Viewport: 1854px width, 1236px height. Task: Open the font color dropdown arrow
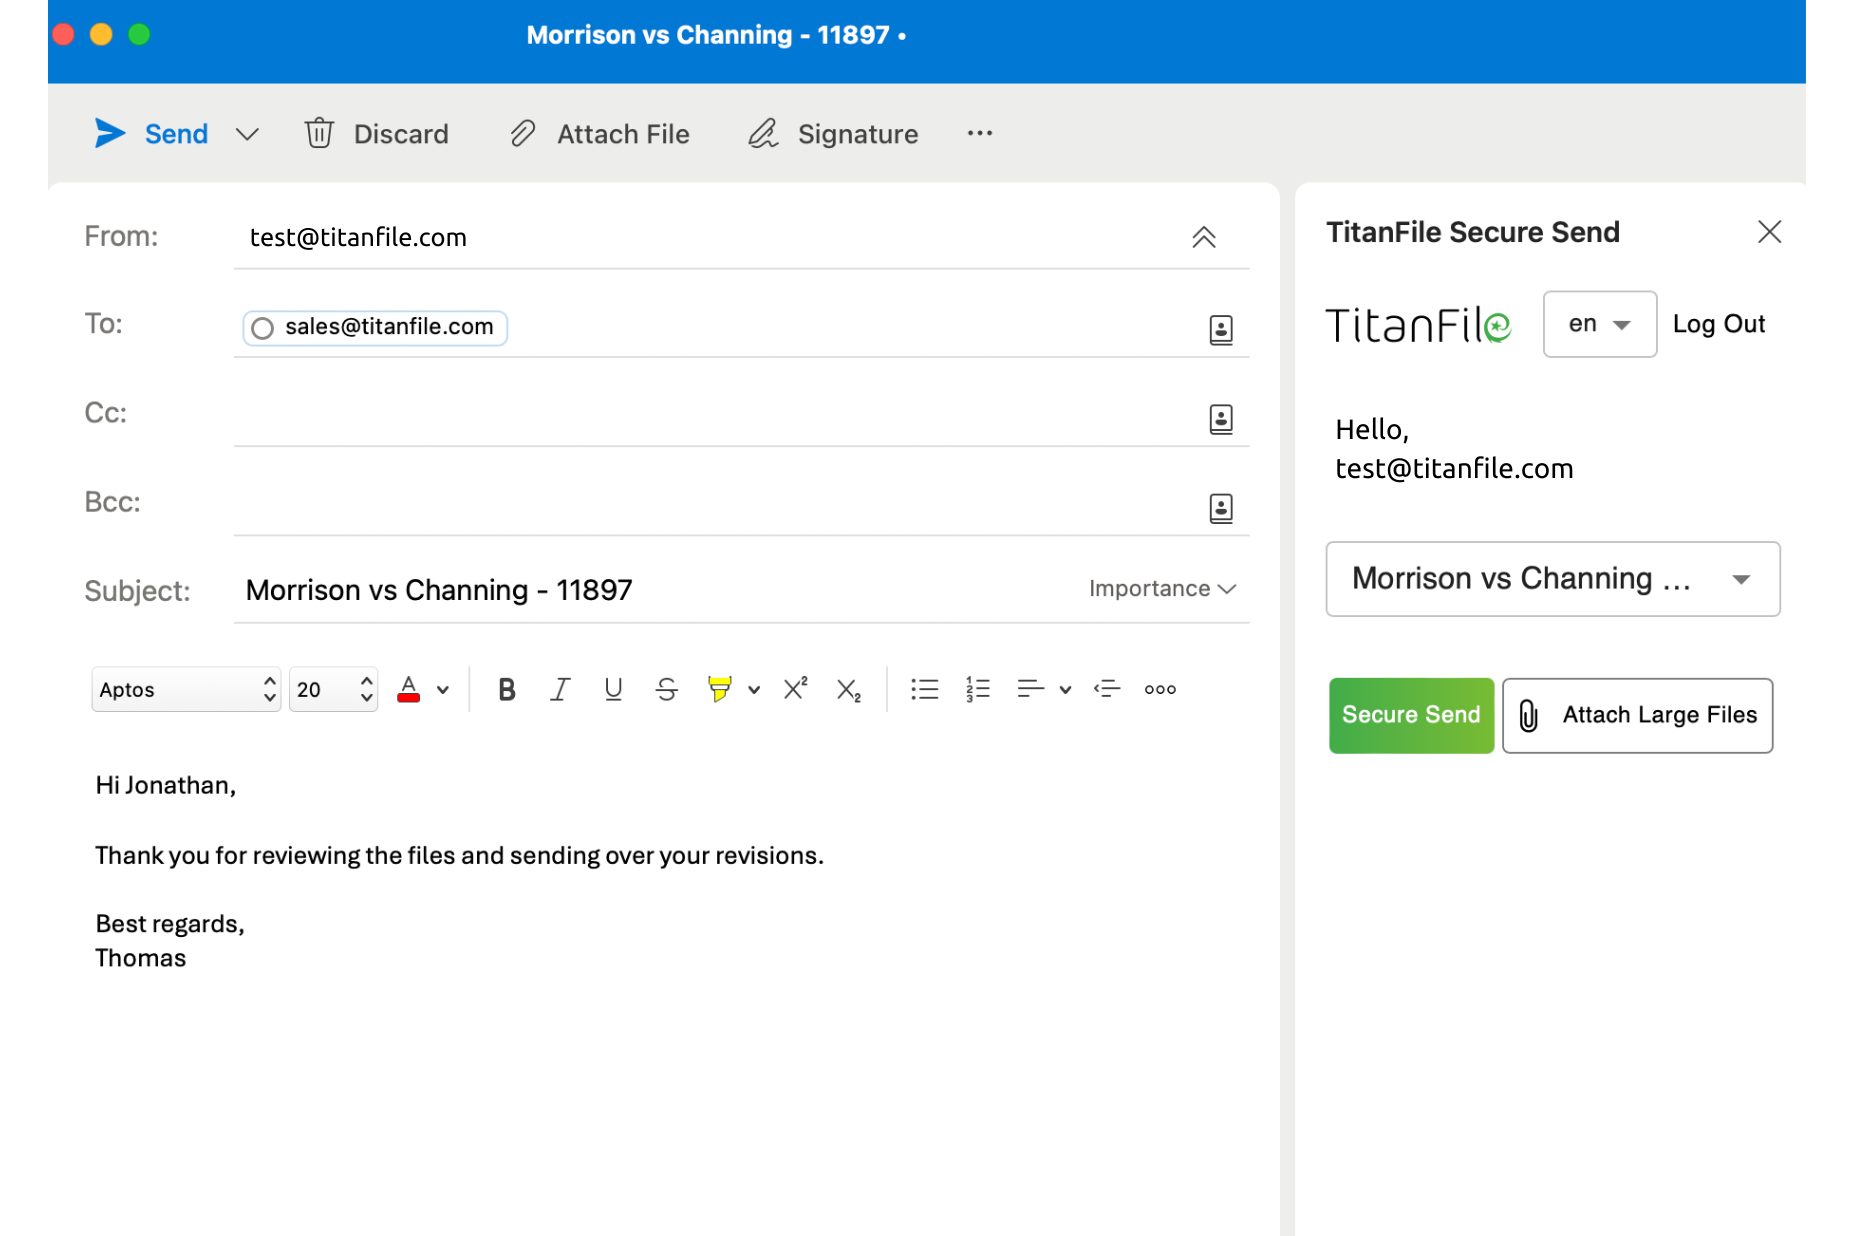(x=443, y=690)
